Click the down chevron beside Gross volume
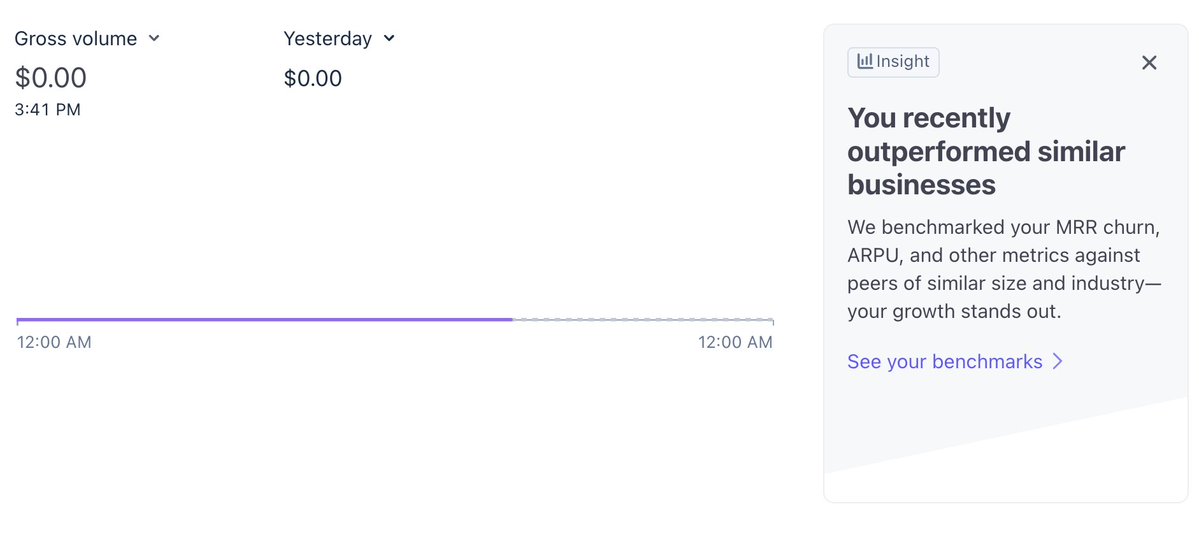Screen dimensions: 1199x539 (x=154, y=38)
